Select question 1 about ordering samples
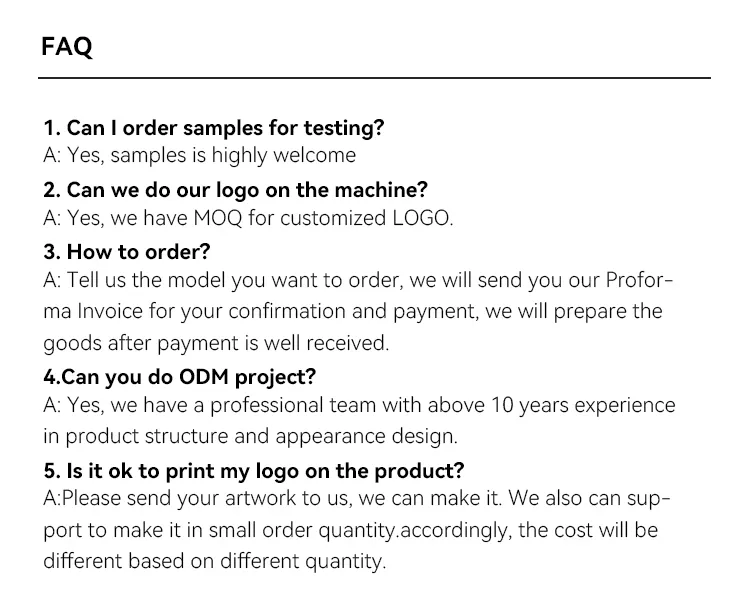 click(x=213, y=128)
